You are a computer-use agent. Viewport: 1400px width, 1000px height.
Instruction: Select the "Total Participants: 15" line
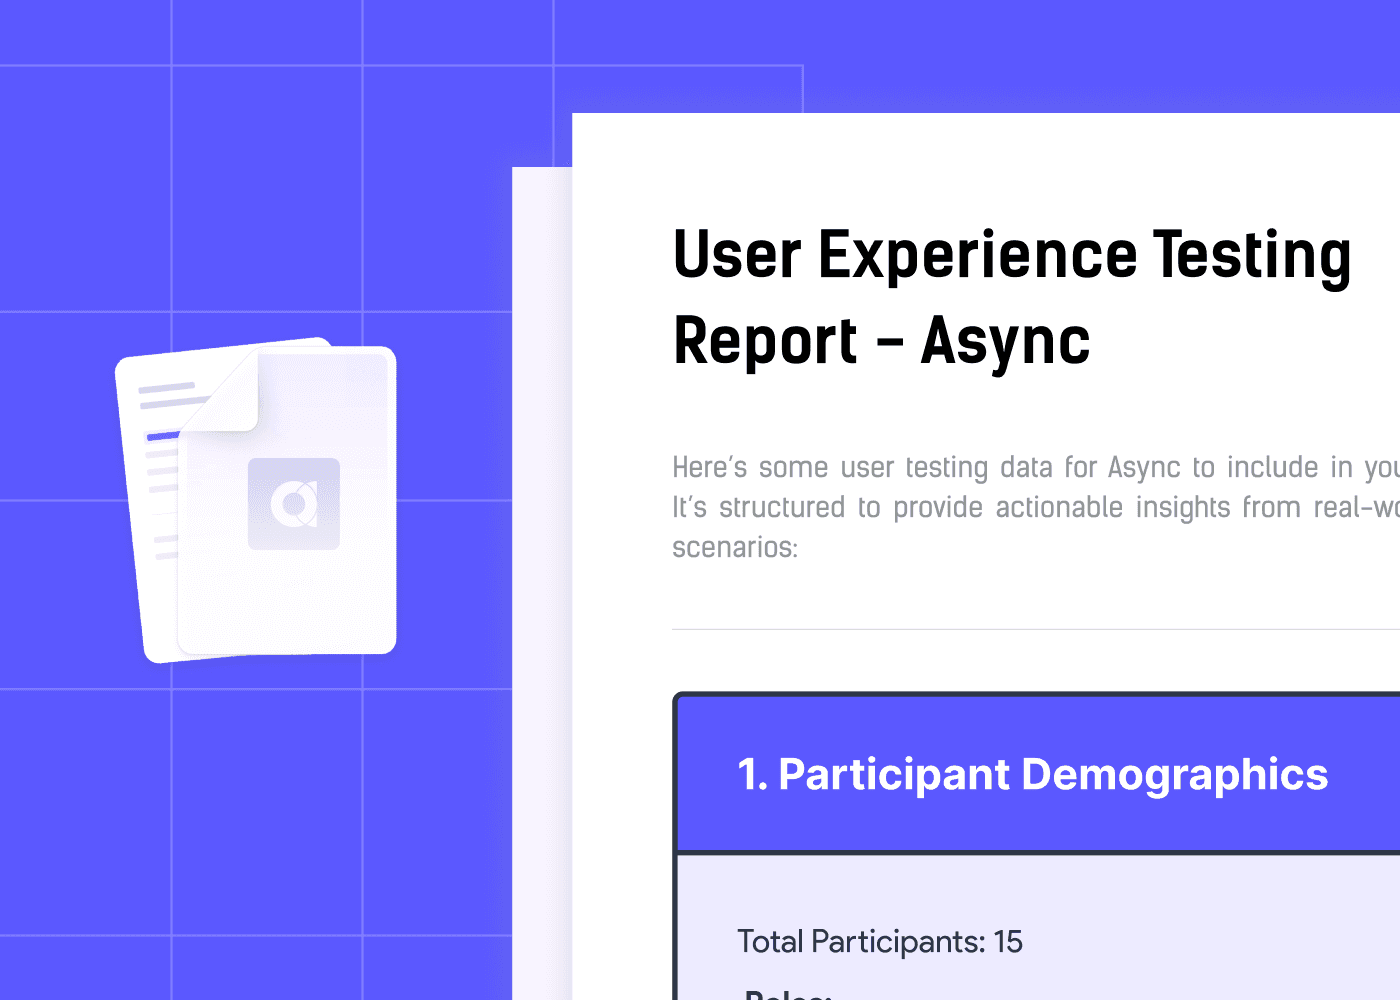[880, 941]
